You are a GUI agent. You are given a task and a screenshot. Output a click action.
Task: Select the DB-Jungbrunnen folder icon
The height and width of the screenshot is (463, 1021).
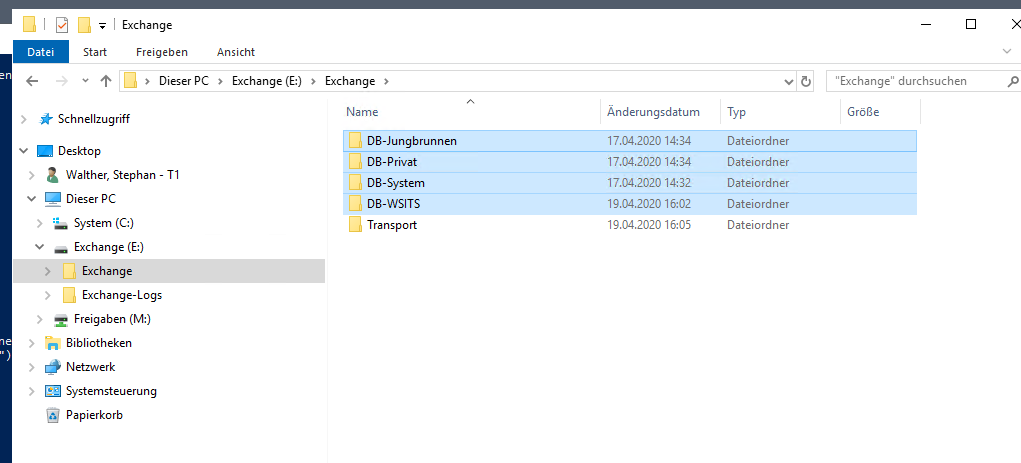coord(355,141)
